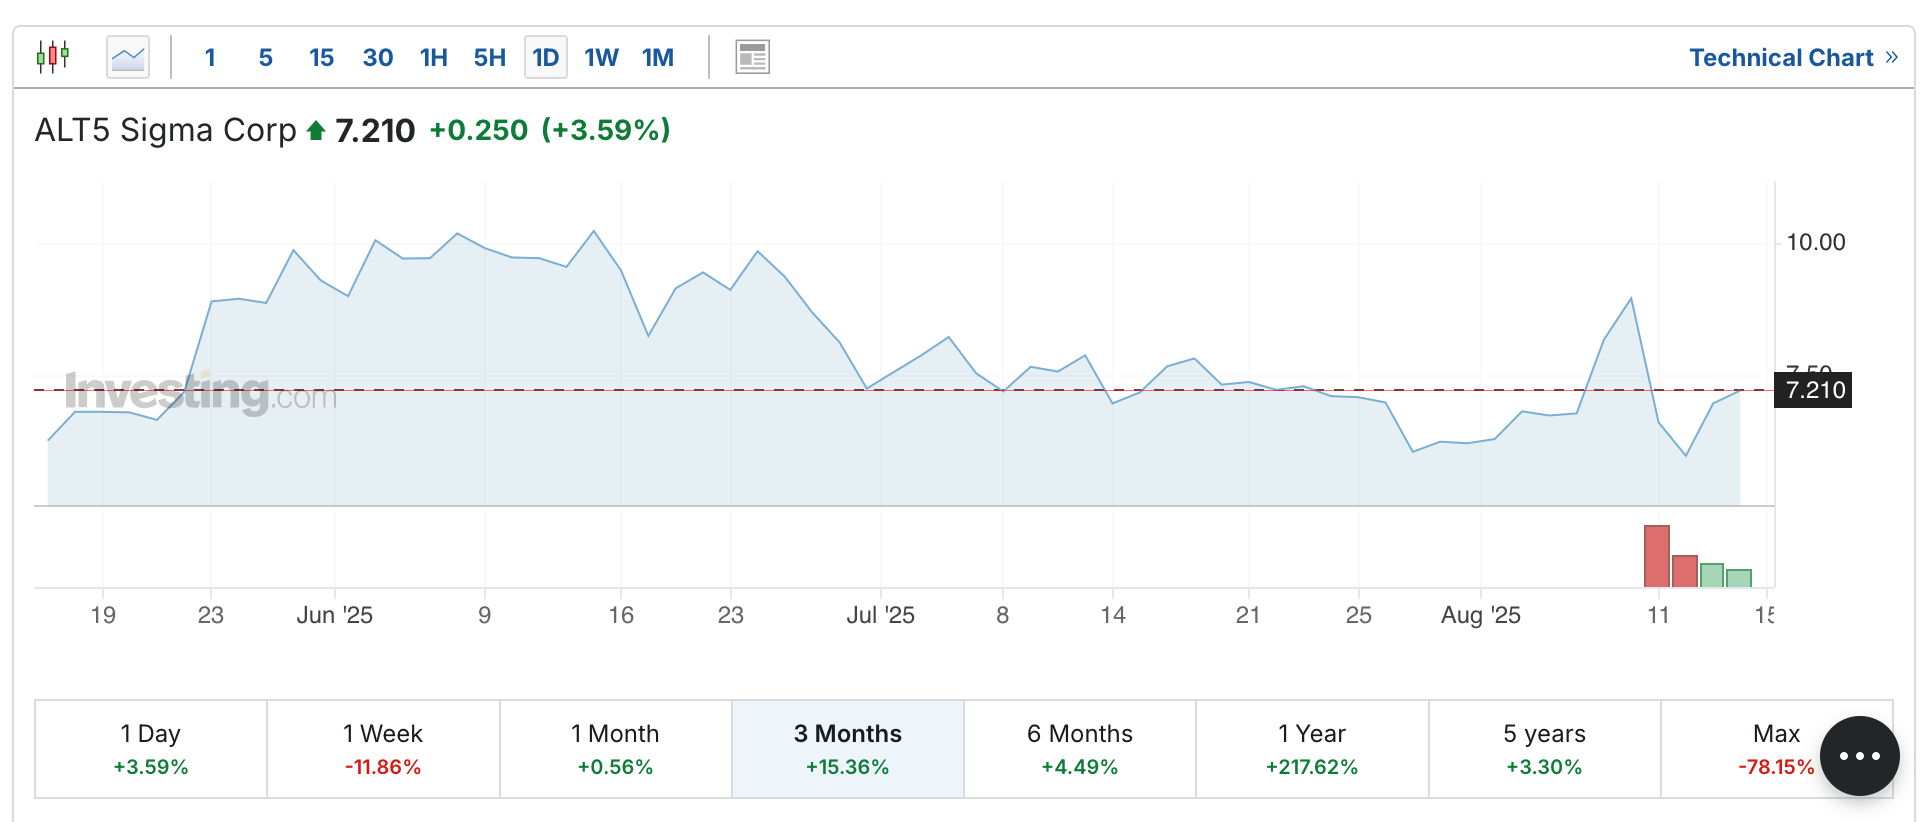1930x822 pixels.
Task: Open the news overlay icon
Action: pyautogui.click(x=752, y=57)
